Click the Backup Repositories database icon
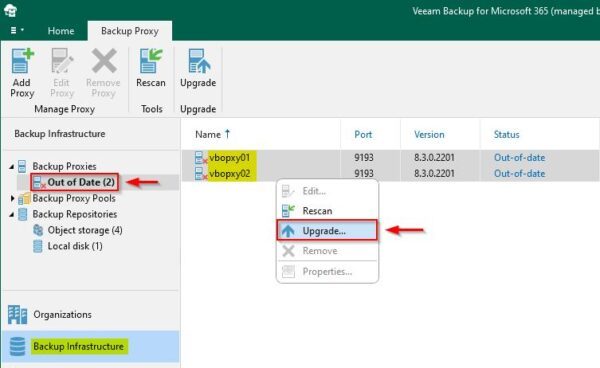600x368 pixels. [x=23, y=214]
